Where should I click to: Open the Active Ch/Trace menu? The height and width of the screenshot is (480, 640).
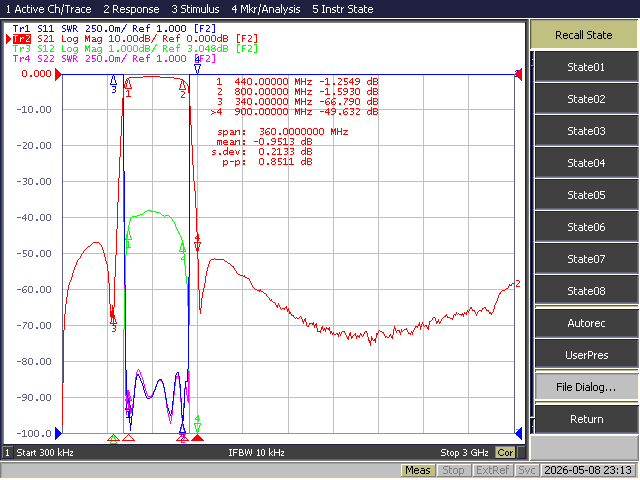point(48,9)
